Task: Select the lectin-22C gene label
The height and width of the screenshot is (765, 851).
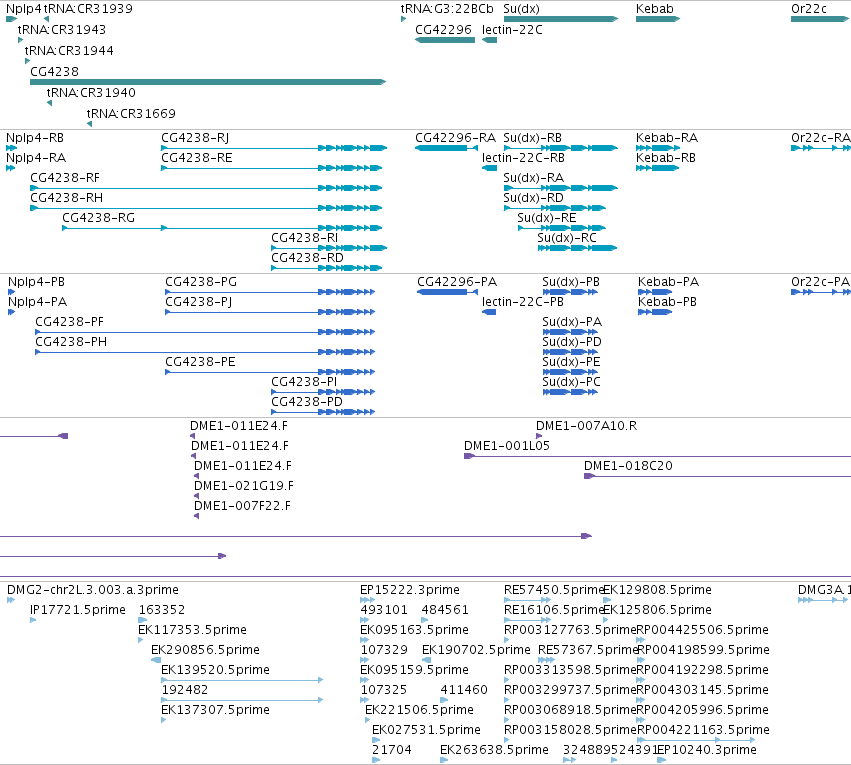Action: click(x=512, y=30)
